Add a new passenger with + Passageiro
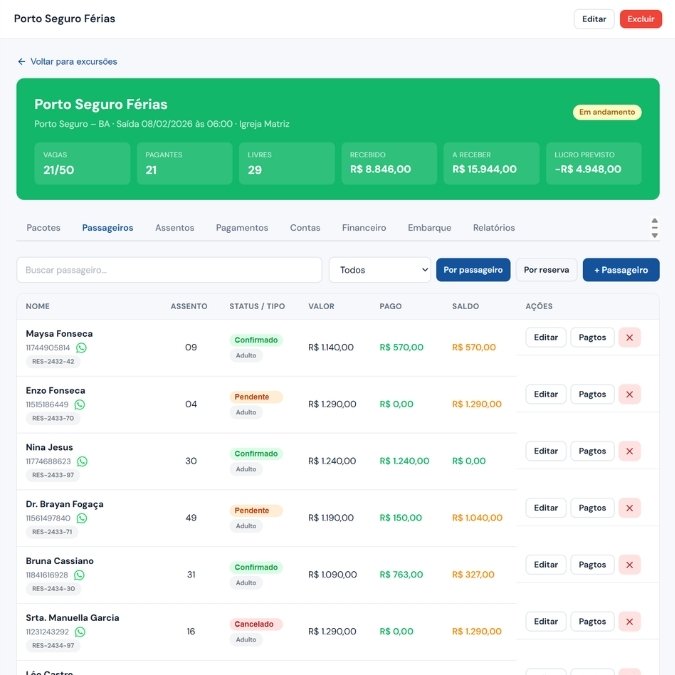 621,270
